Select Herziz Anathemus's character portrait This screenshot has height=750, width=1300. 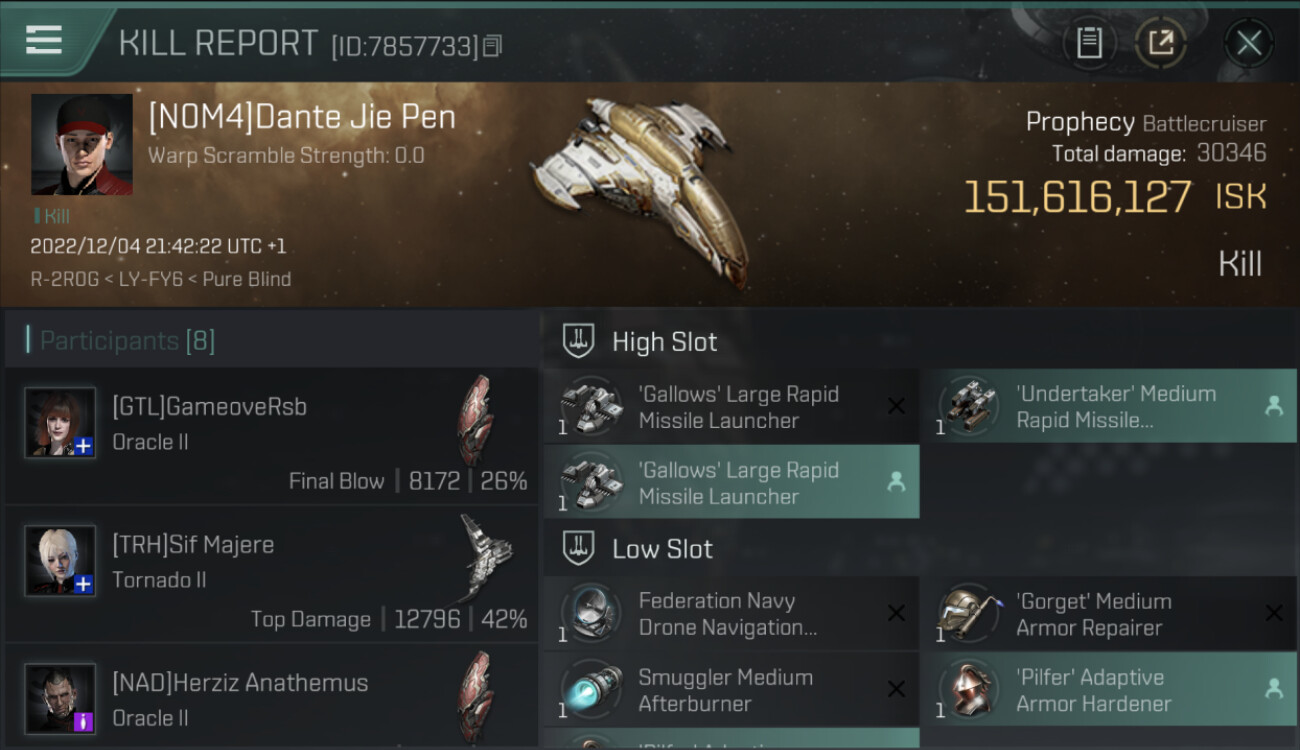click(x=60, y=697)
